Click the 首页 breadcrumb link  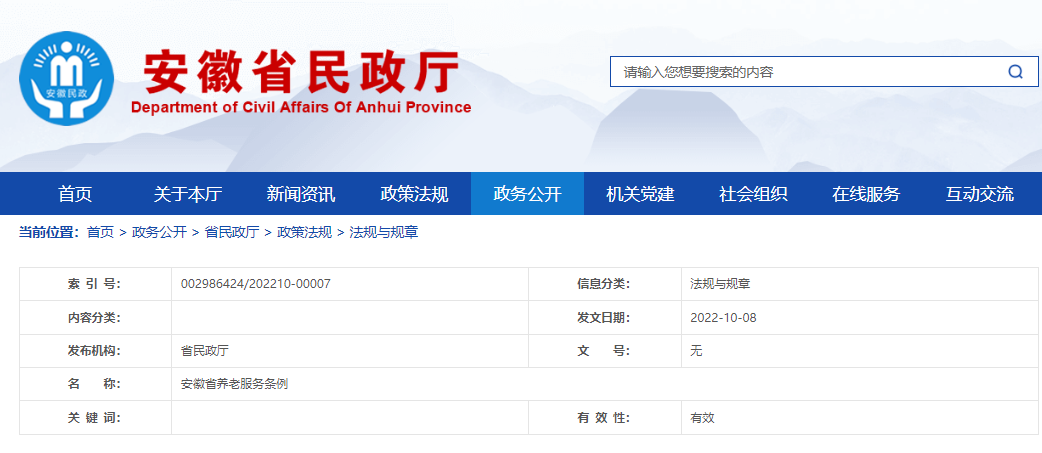point(100,232)
